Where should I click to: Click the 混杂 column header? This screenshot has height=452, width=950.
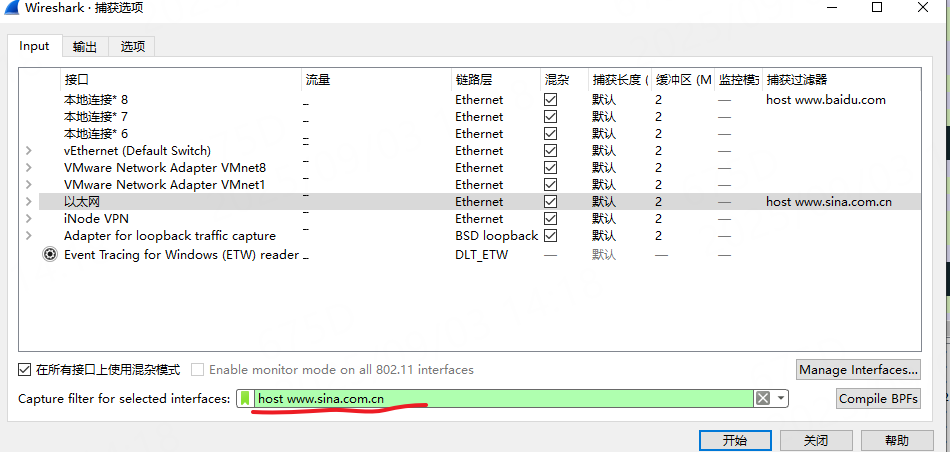[564, 79]
